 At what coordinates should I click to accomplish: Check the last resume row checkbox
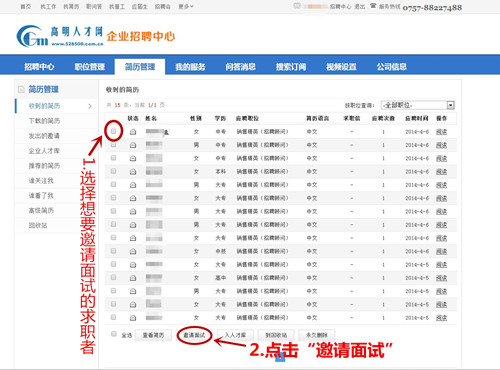pyautogui.click(x=114, y=317)
